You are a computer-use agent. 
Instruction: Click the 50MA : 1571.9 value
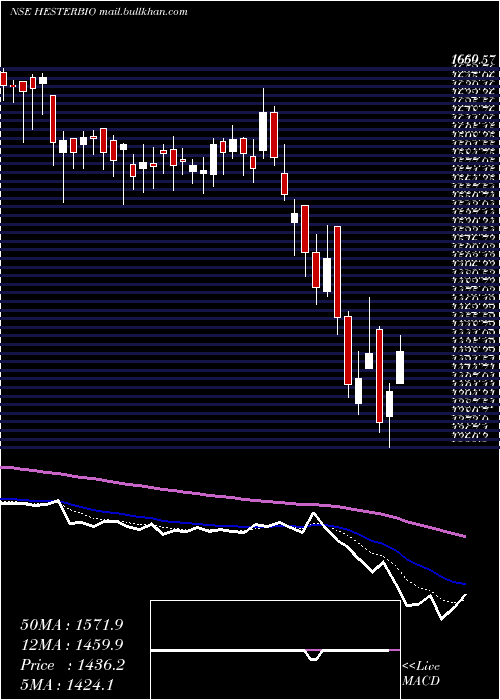[x=72, y=625]
